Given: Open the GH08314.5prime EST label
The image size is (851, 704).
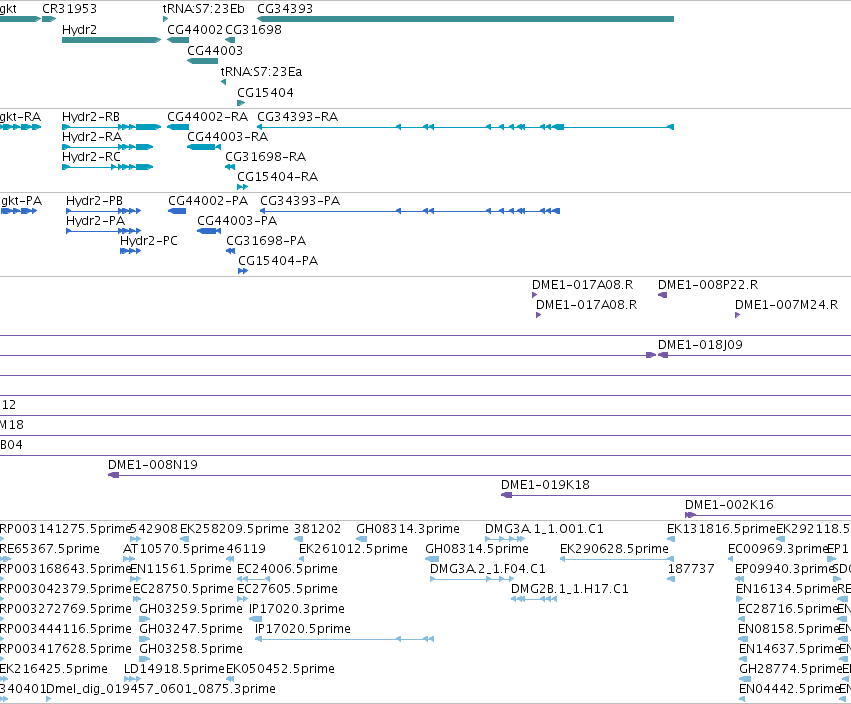Looking at the screenshot, I should pos(477,549).
